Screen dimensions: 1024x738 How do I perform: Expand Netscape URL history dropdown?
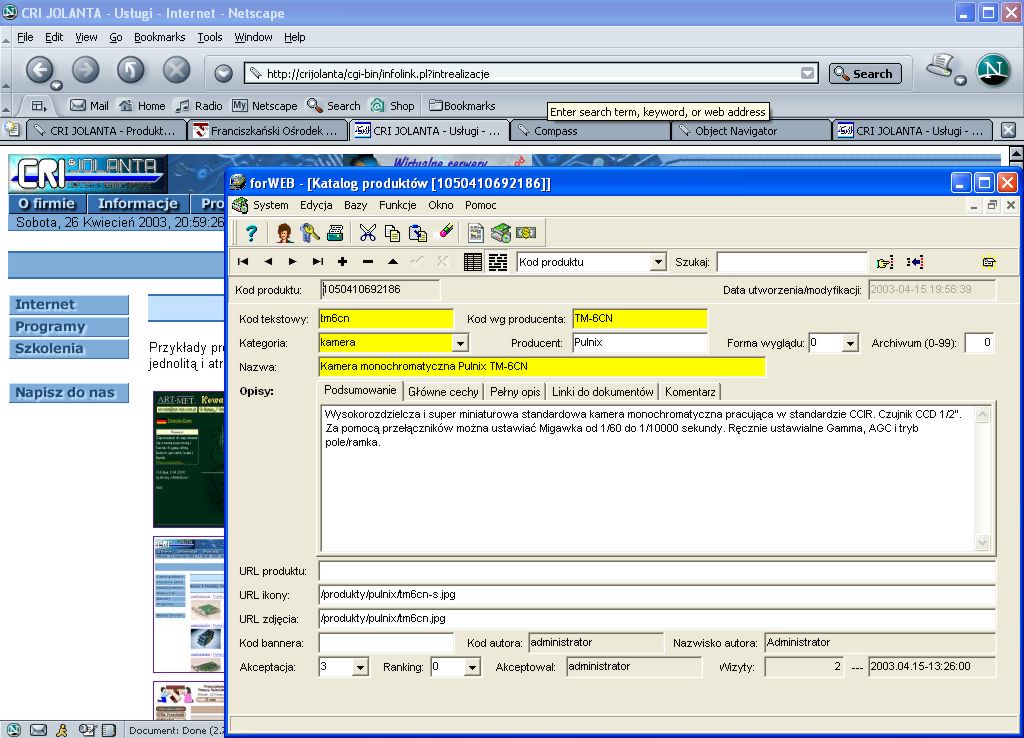pyautogui.click(x=808, y=73)
